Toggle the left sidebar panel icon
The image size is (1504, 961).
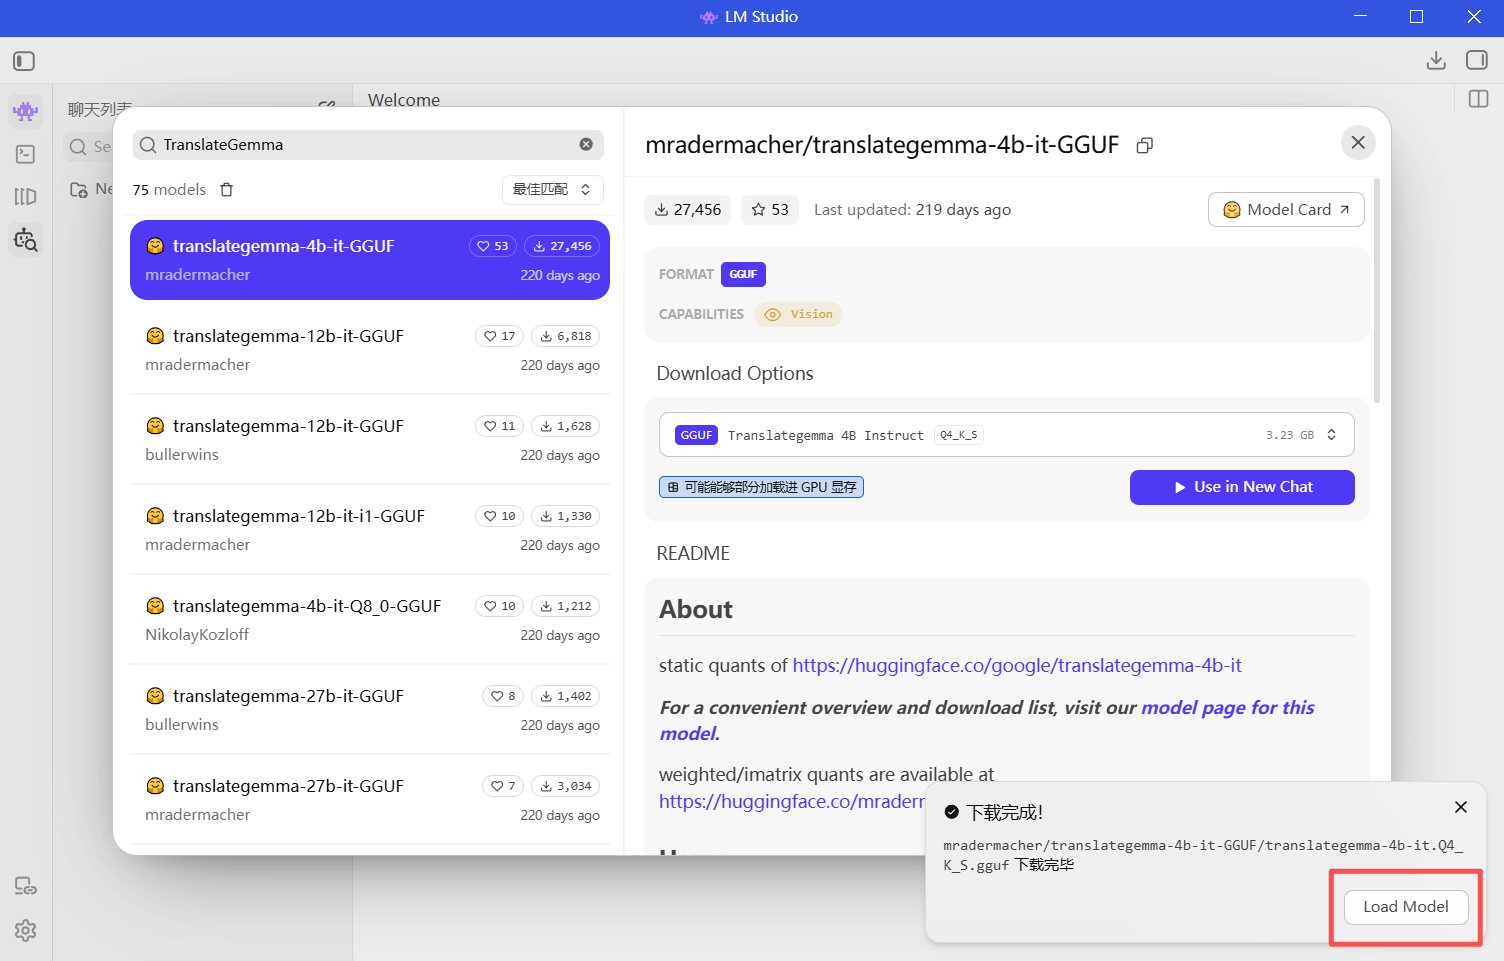(24, 61)
